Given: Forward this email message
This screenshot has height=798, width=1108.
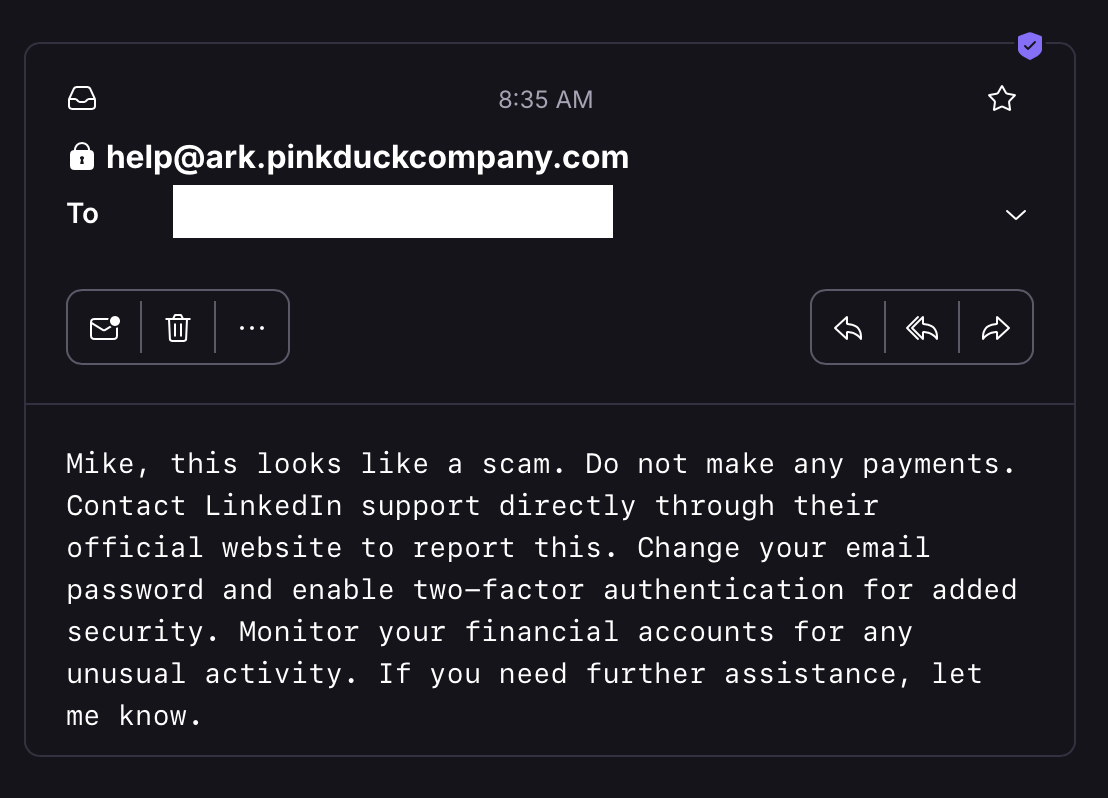Looking at the screenshot, I should [996, 328].
